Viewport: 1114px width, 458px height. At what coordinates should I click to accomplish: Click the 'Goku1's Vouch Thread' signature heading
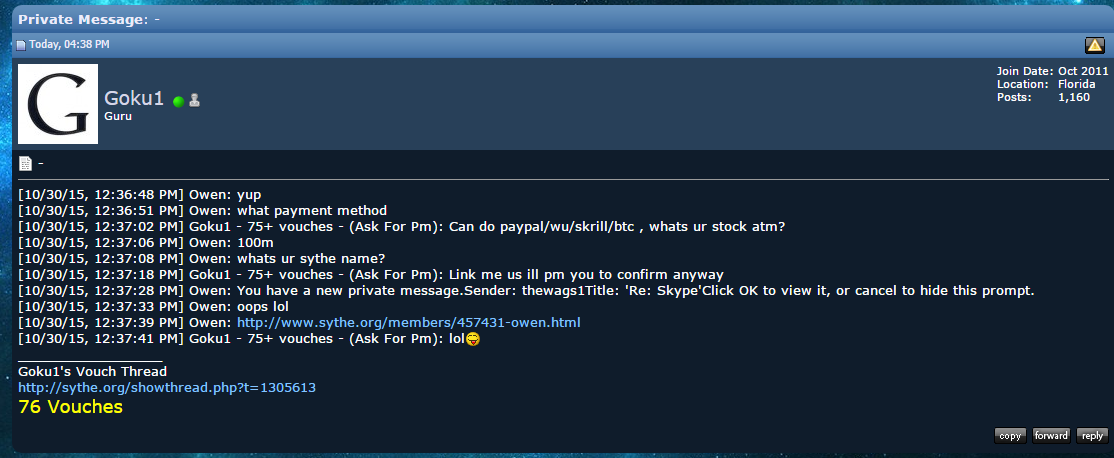[x=92, y=371]
